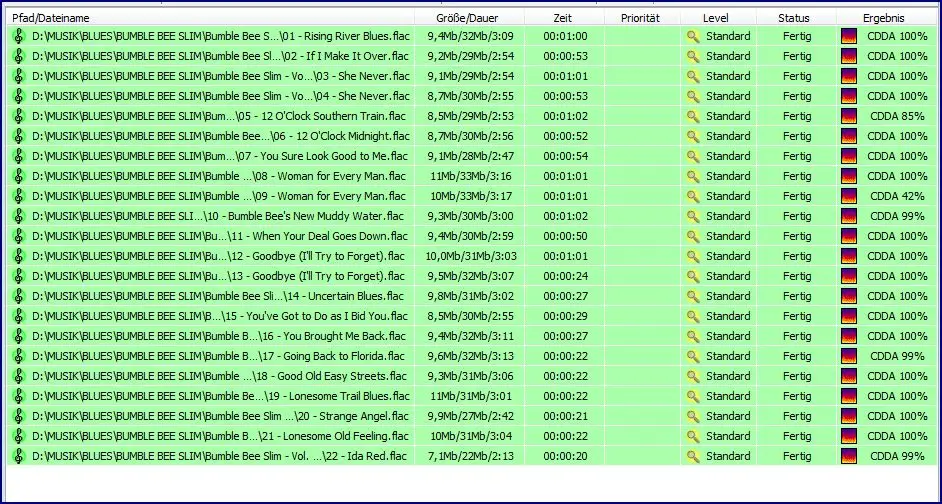The height and width of the screenshot is (504, 942).
Task: Click spectrum icon in Bumble Bee's New Muddy Water row
Action: pyautogui.click(x=848, y=216)
